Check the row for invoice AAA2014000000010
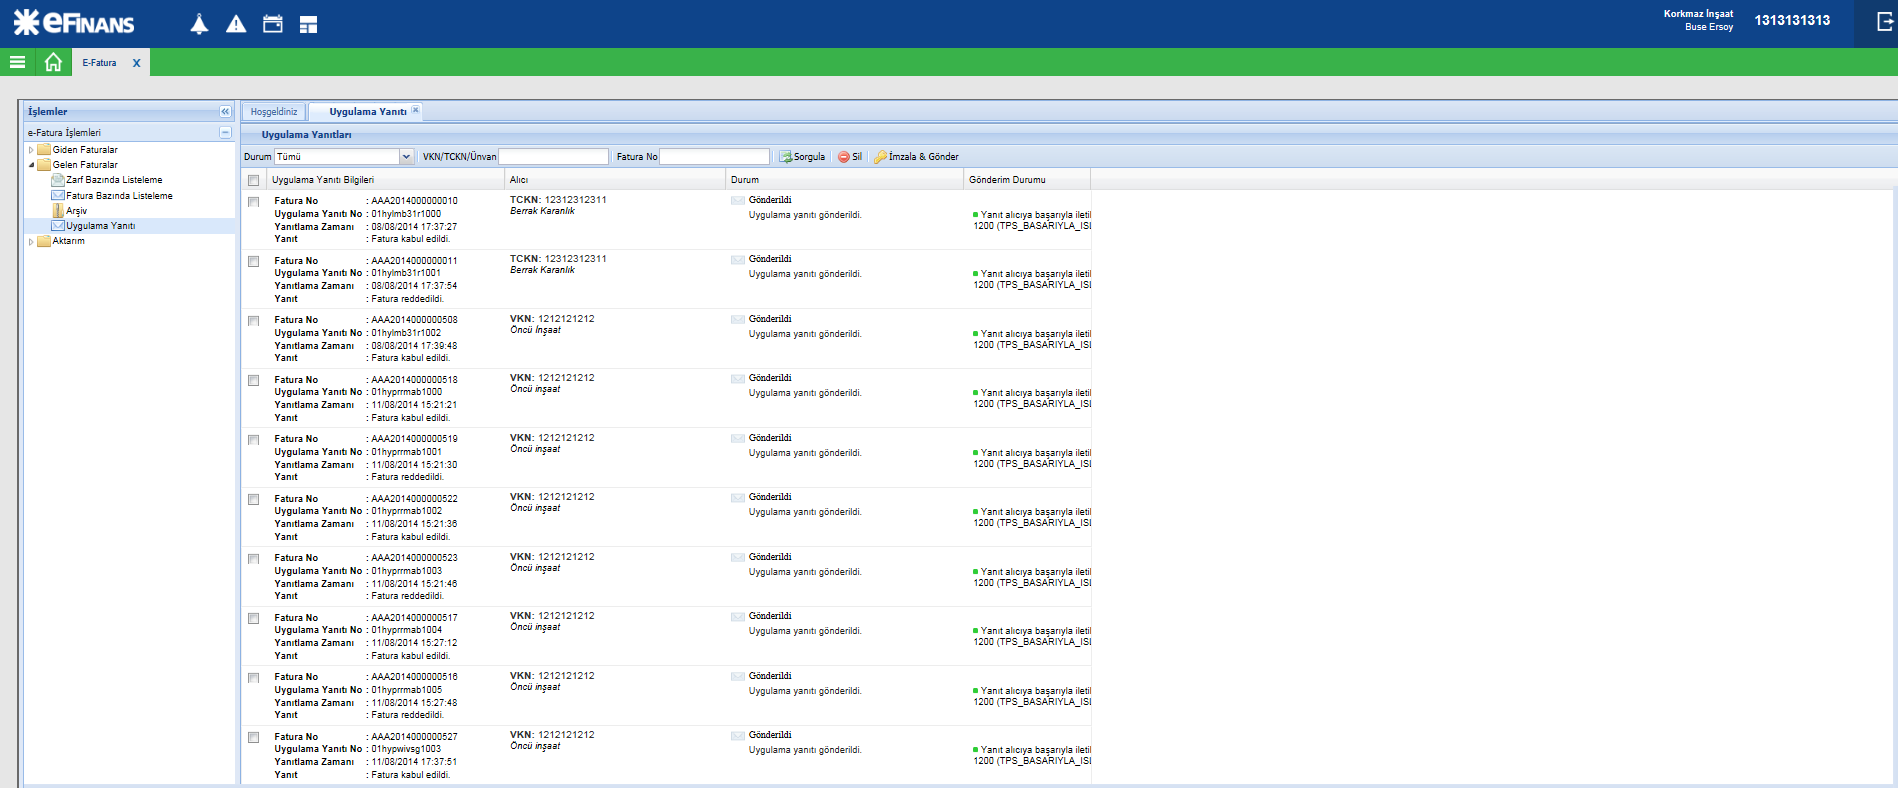1898x788 pixels. click(x=254, y=202)
